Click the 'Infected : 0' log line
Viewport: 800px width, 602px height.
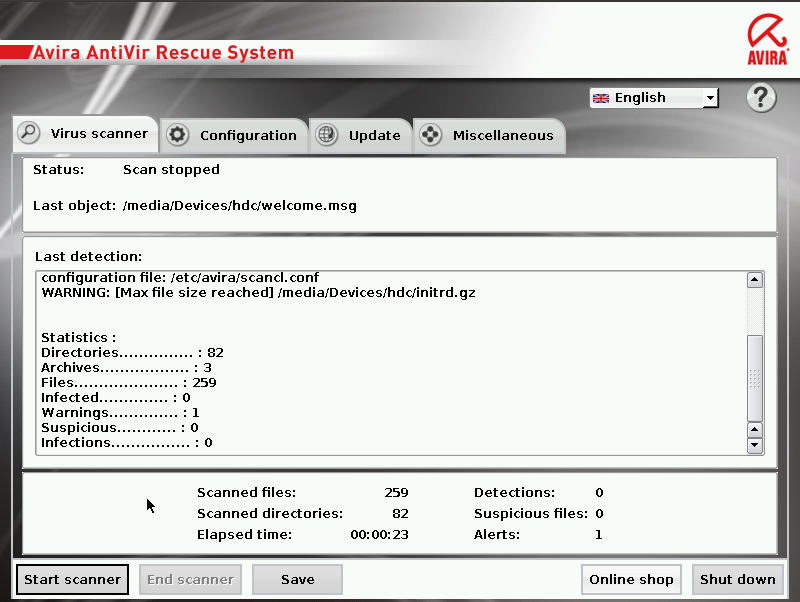click(116, 397)
